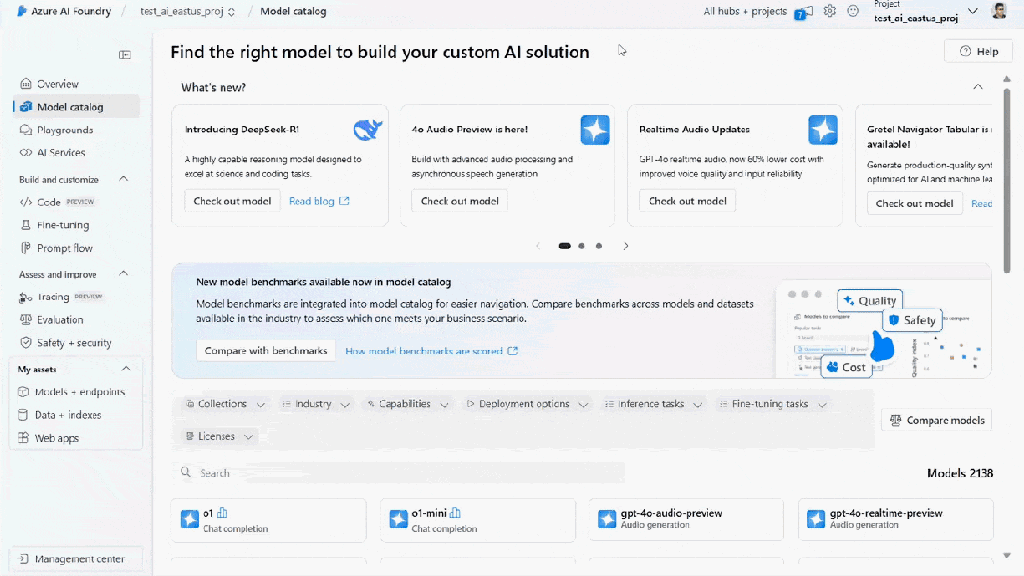The width and height of the screenshot is (1024, 576).
Task: Click the Safety shield chip in illustration
Action: (912, 320)
